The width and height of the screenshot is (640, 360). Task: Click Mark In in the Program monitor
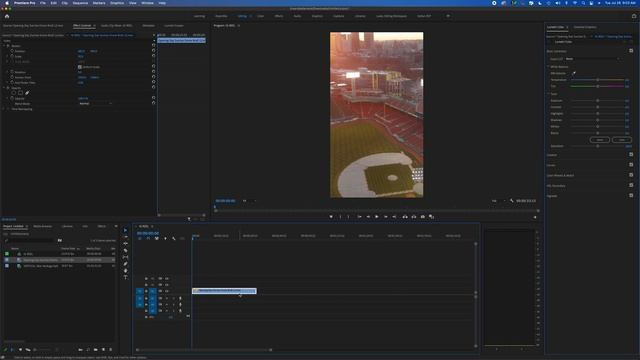340,217
